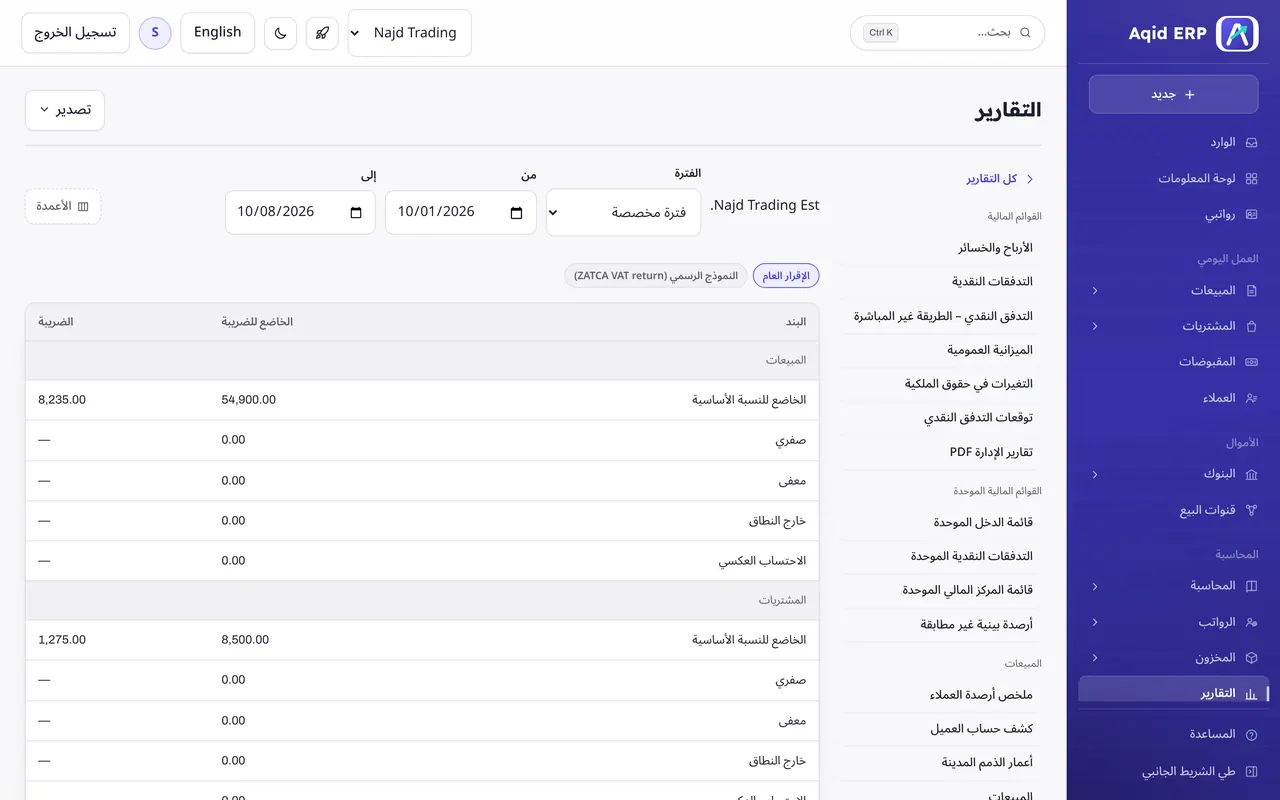Open Receipts (المقبوضات) in the sidebar
Screen dimensions: 1280x800
point(1173,362)
